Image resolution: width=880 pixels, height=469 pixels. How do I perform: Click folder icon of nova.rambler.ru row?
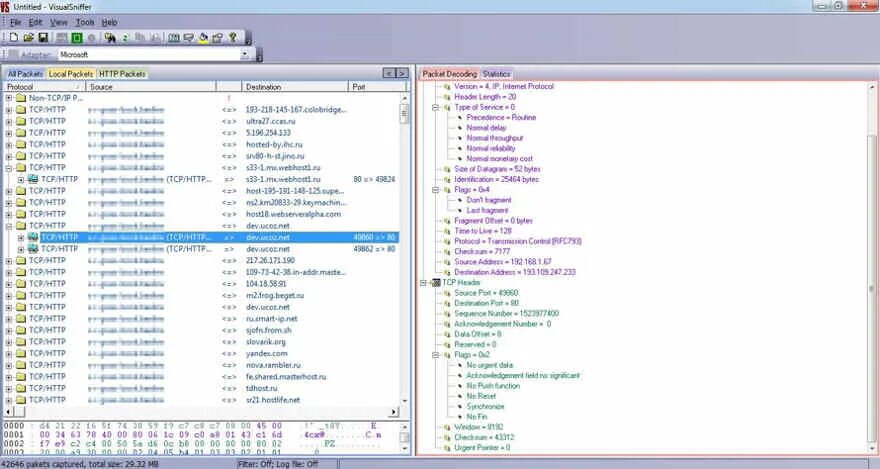point(21,365)
